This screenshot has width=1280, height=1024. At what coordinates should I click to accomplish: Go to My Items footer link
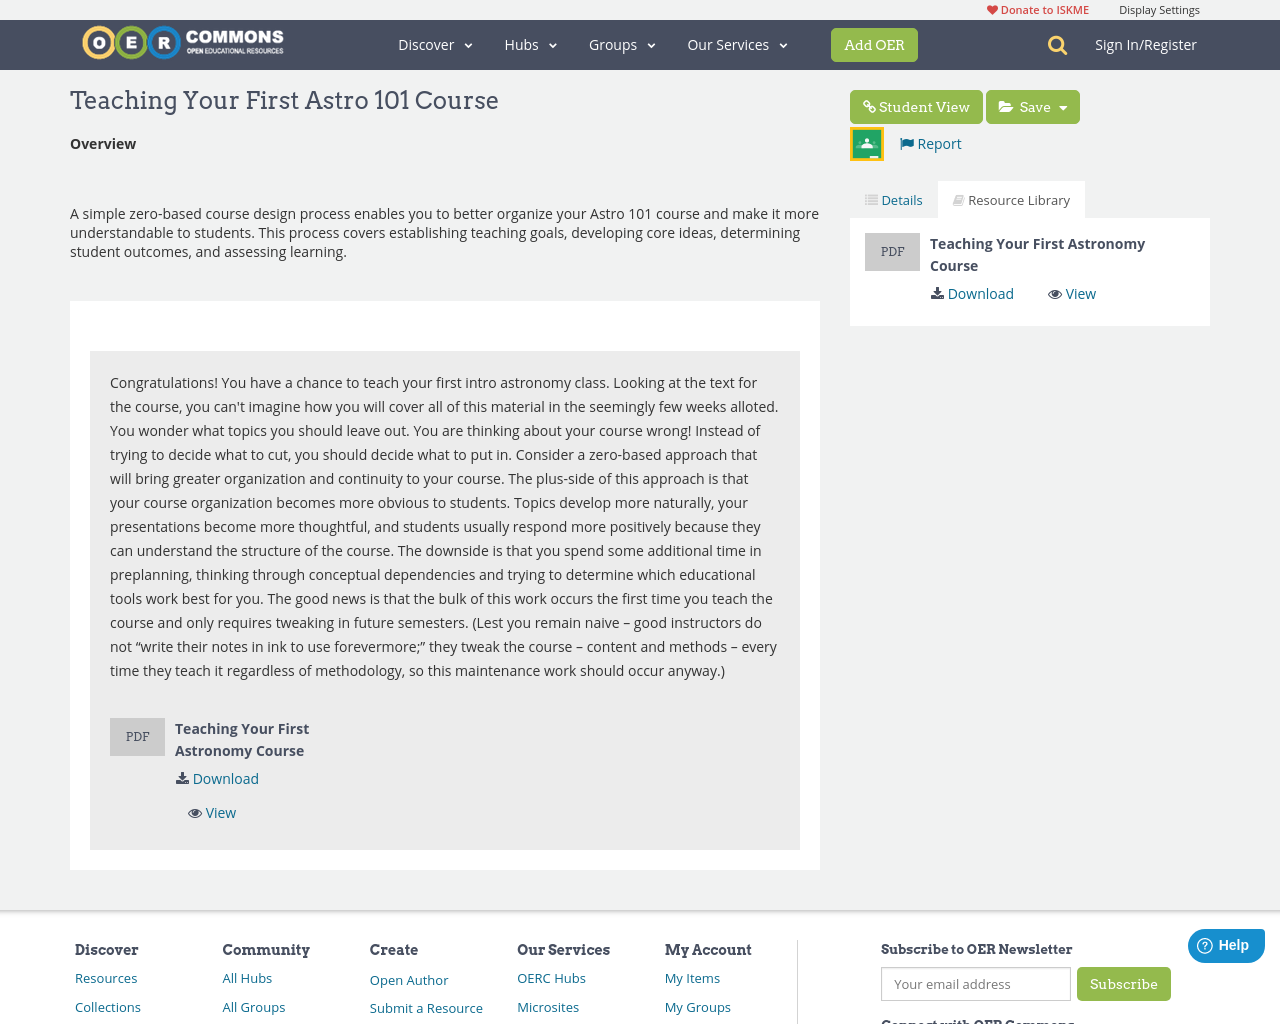pos(692,978)
